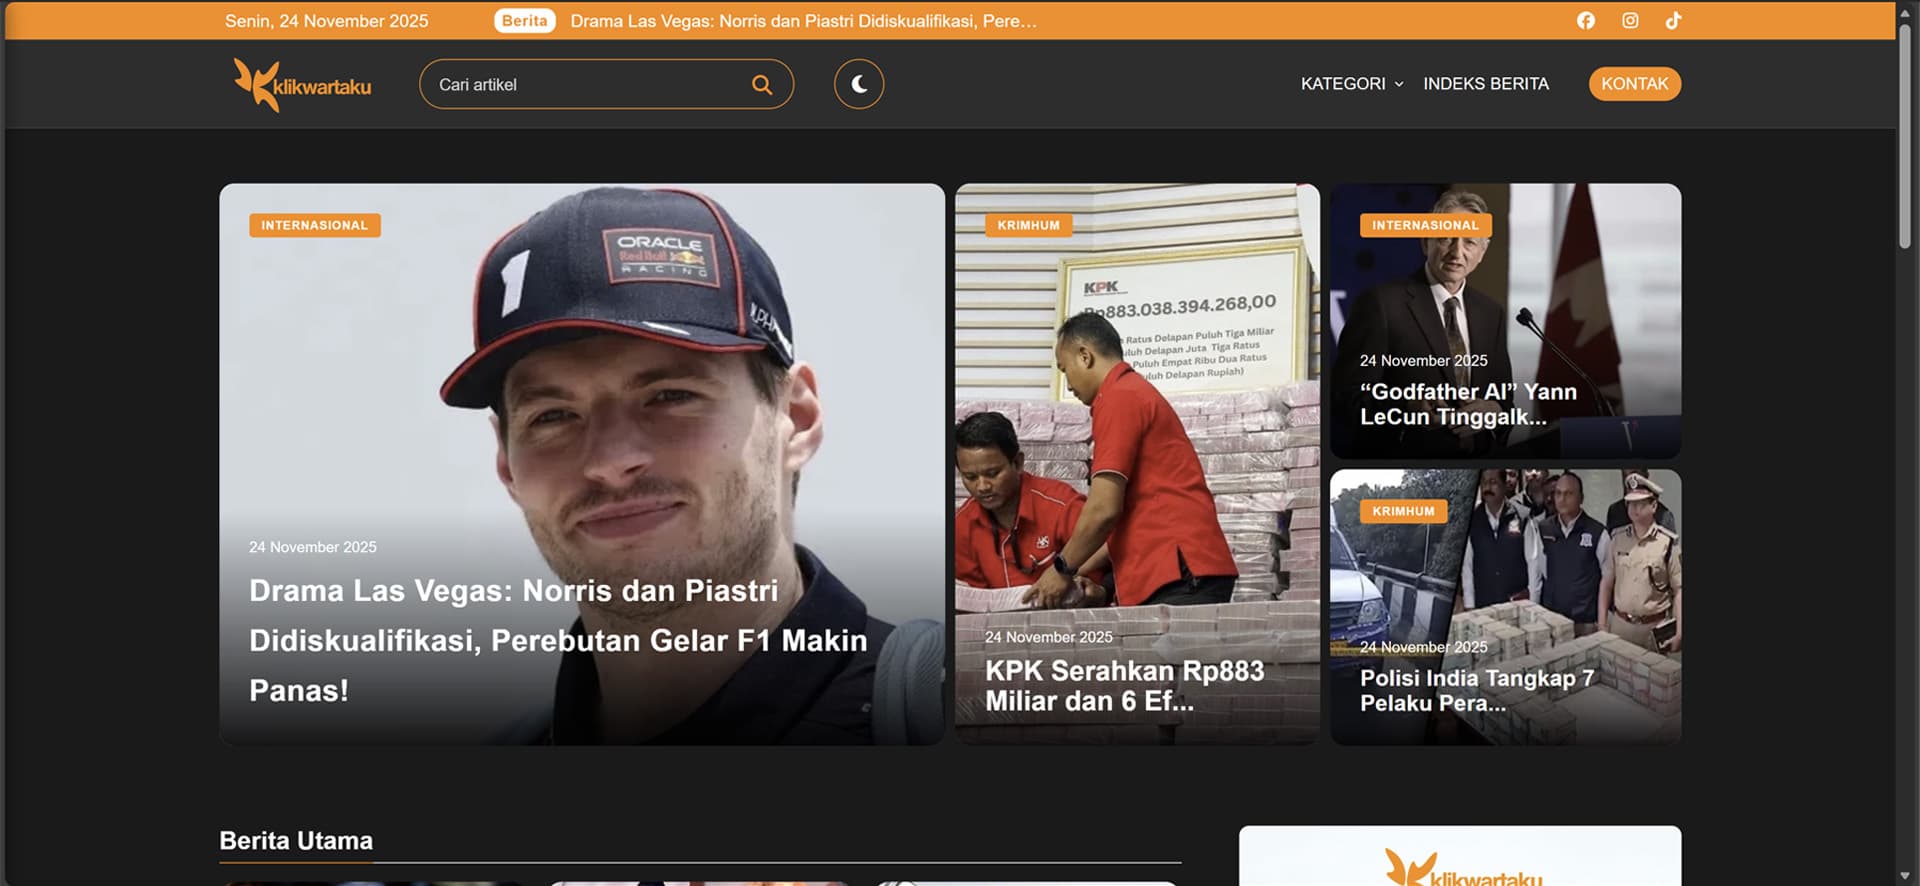Focus the Cari artikel search field
The width and height of the screenshot is (1920, 886).
(x=606, y=84)
